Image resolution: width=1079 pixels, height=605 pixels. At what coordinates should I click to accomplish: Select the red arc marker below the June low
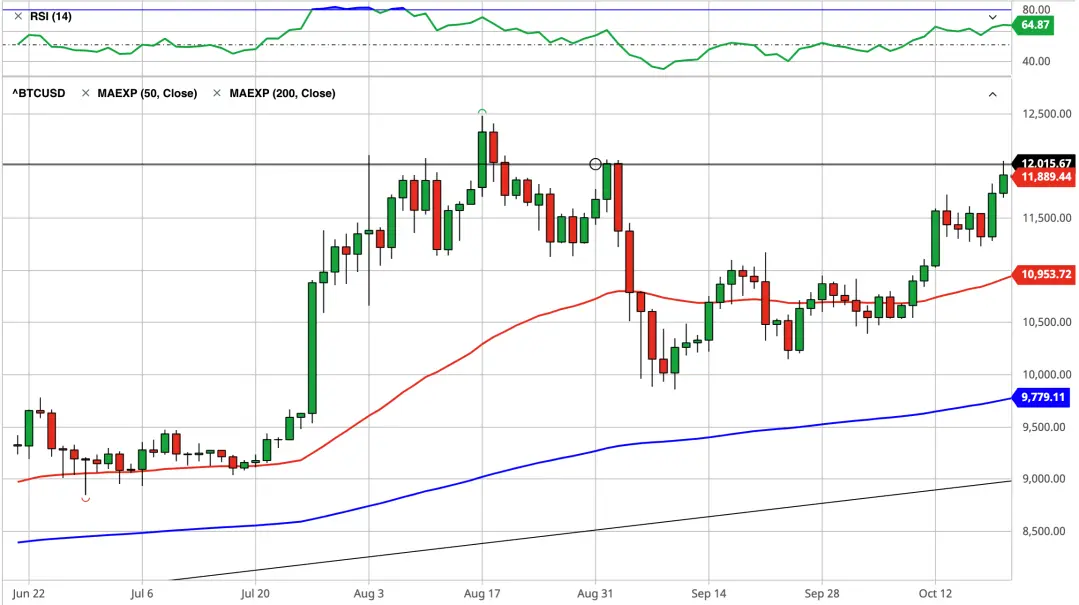click(85, 500)
